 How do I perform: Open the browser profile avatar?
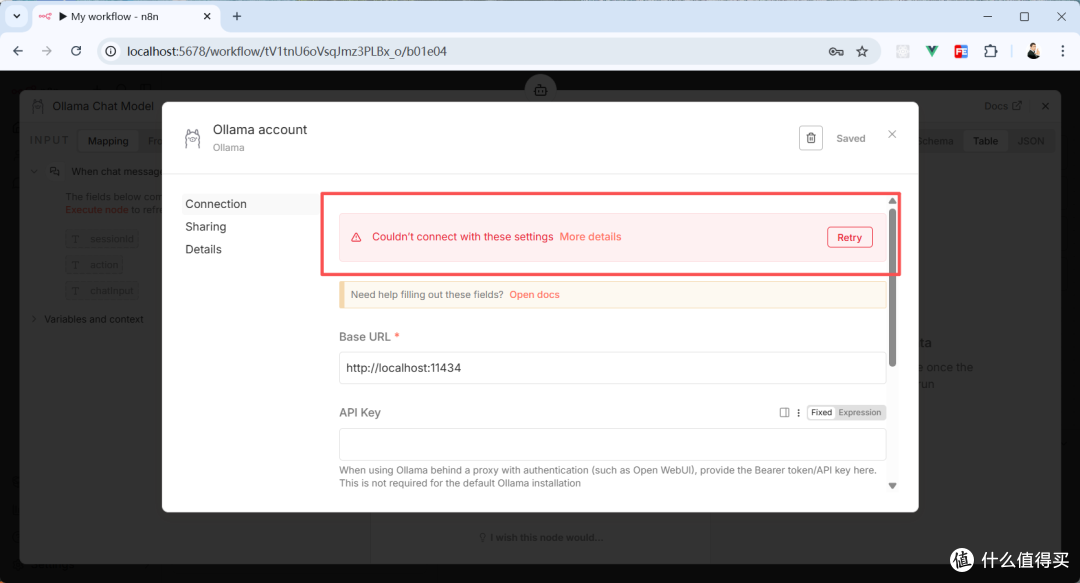point(1032,52)
